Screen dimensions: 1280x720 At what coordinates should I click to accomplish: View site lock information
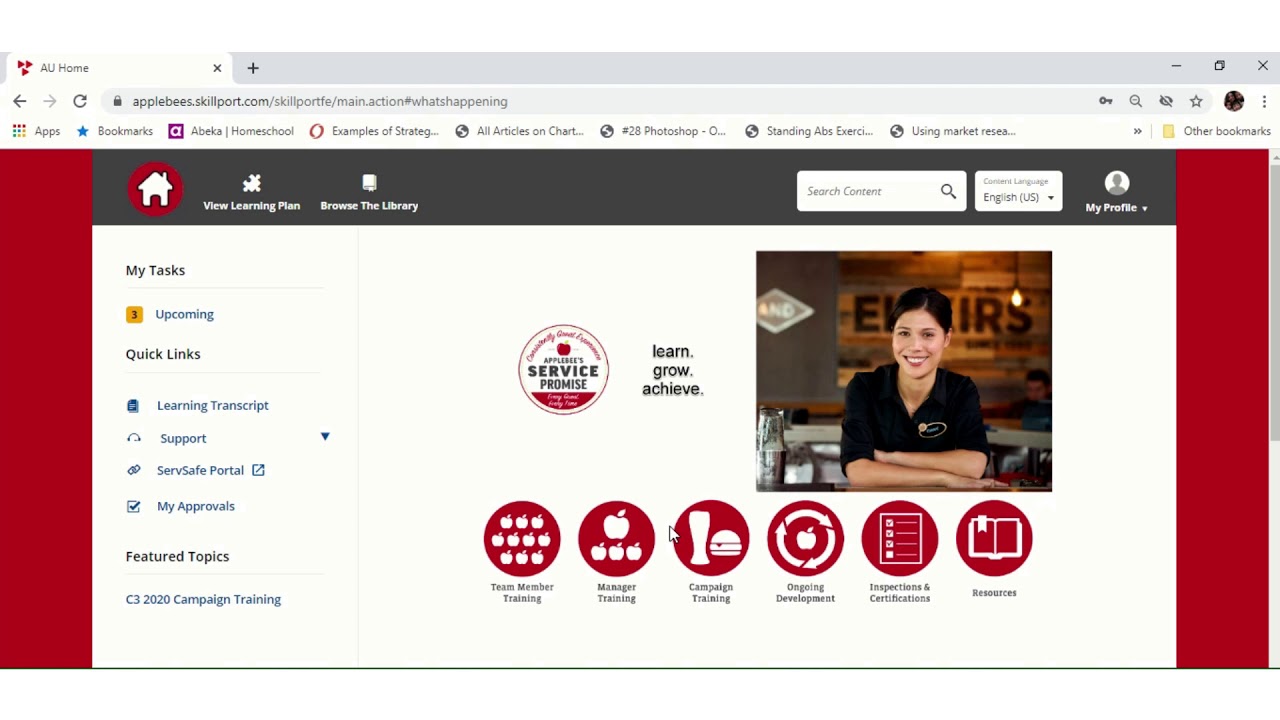click(x=118, y=101)
